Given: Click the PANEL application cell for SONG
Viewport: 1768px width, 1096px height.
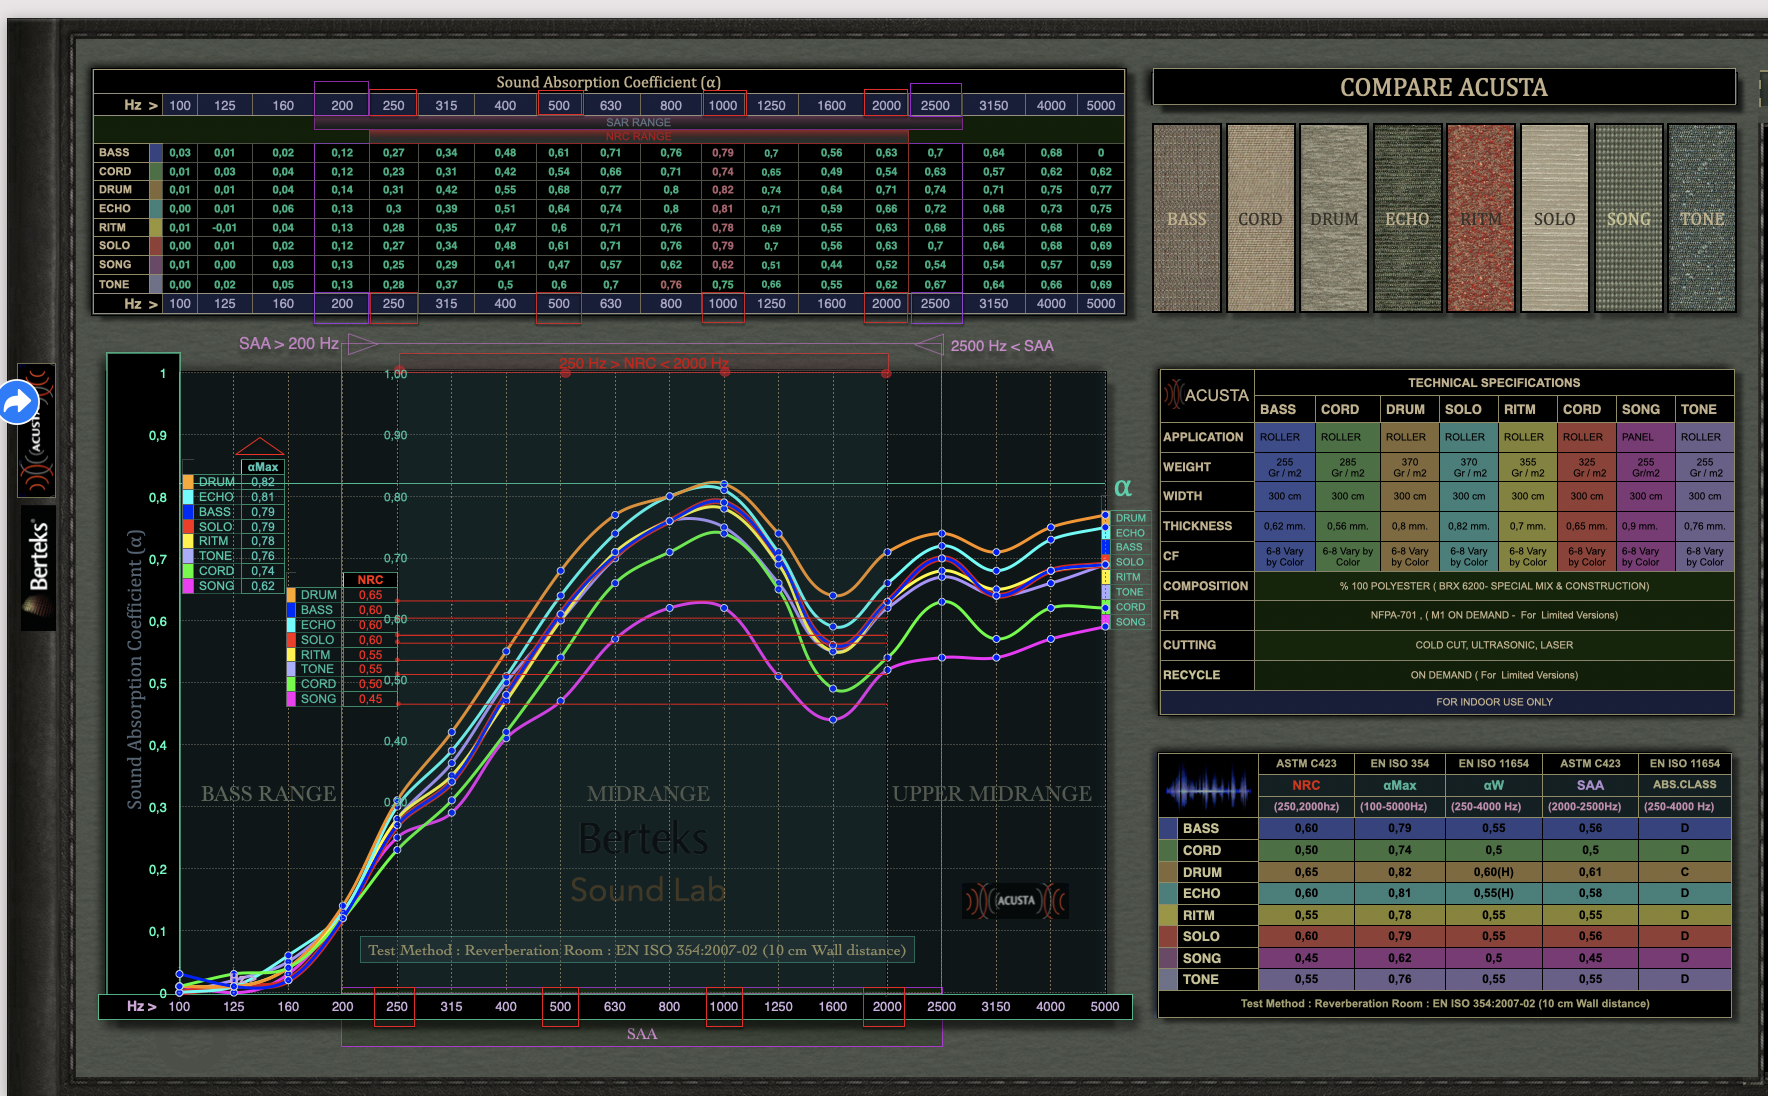Looking at the screenshot, I should (x=1637, y=437).
